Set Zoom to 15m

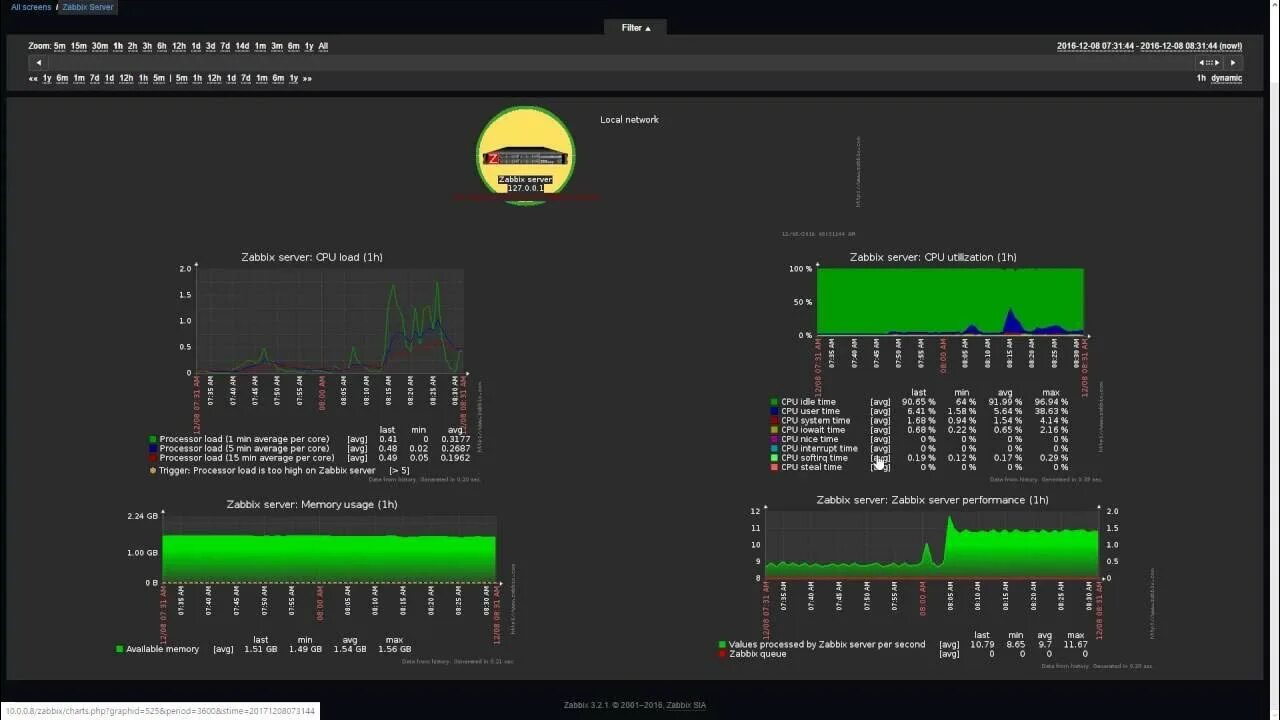click(78, 46)
